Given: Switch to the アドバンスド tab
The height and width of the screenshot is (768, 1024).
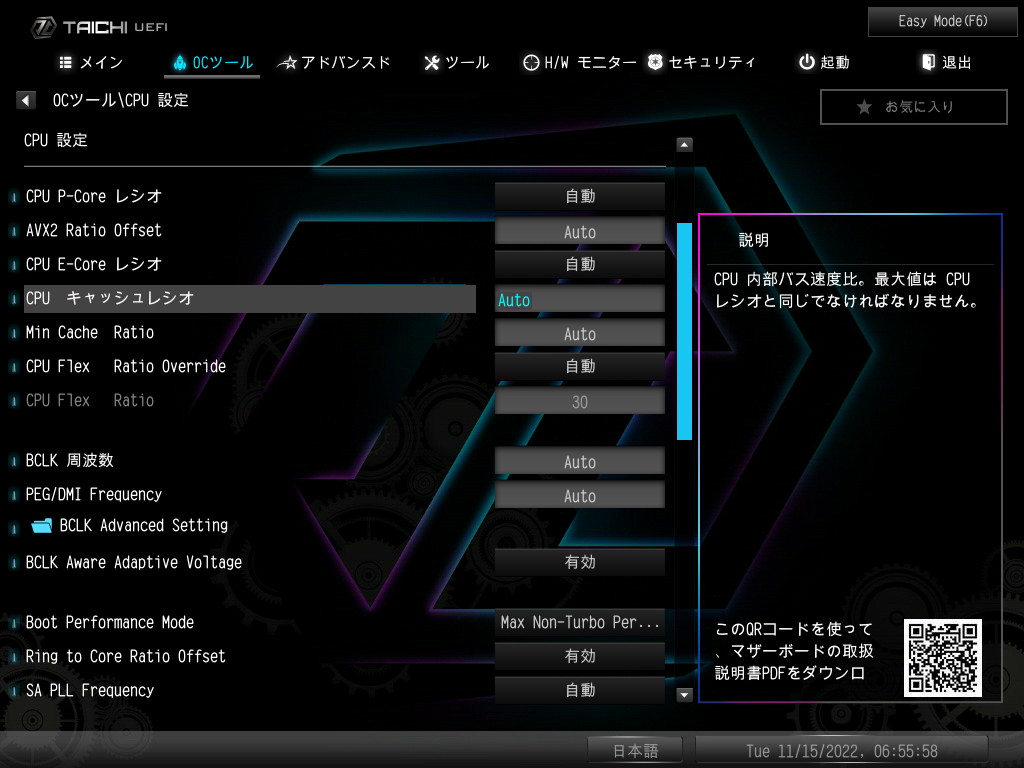Looking at the screenshot, I should (x=334, y=62).
